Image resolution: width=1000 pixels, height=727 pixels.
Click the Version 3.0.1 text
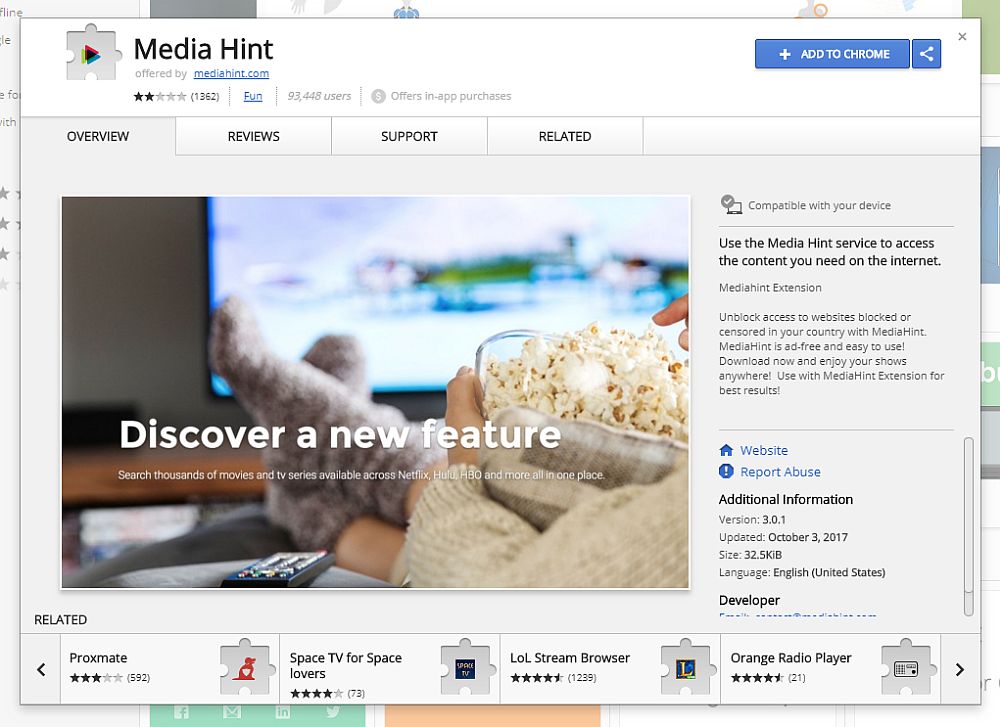tap(753, 520)
